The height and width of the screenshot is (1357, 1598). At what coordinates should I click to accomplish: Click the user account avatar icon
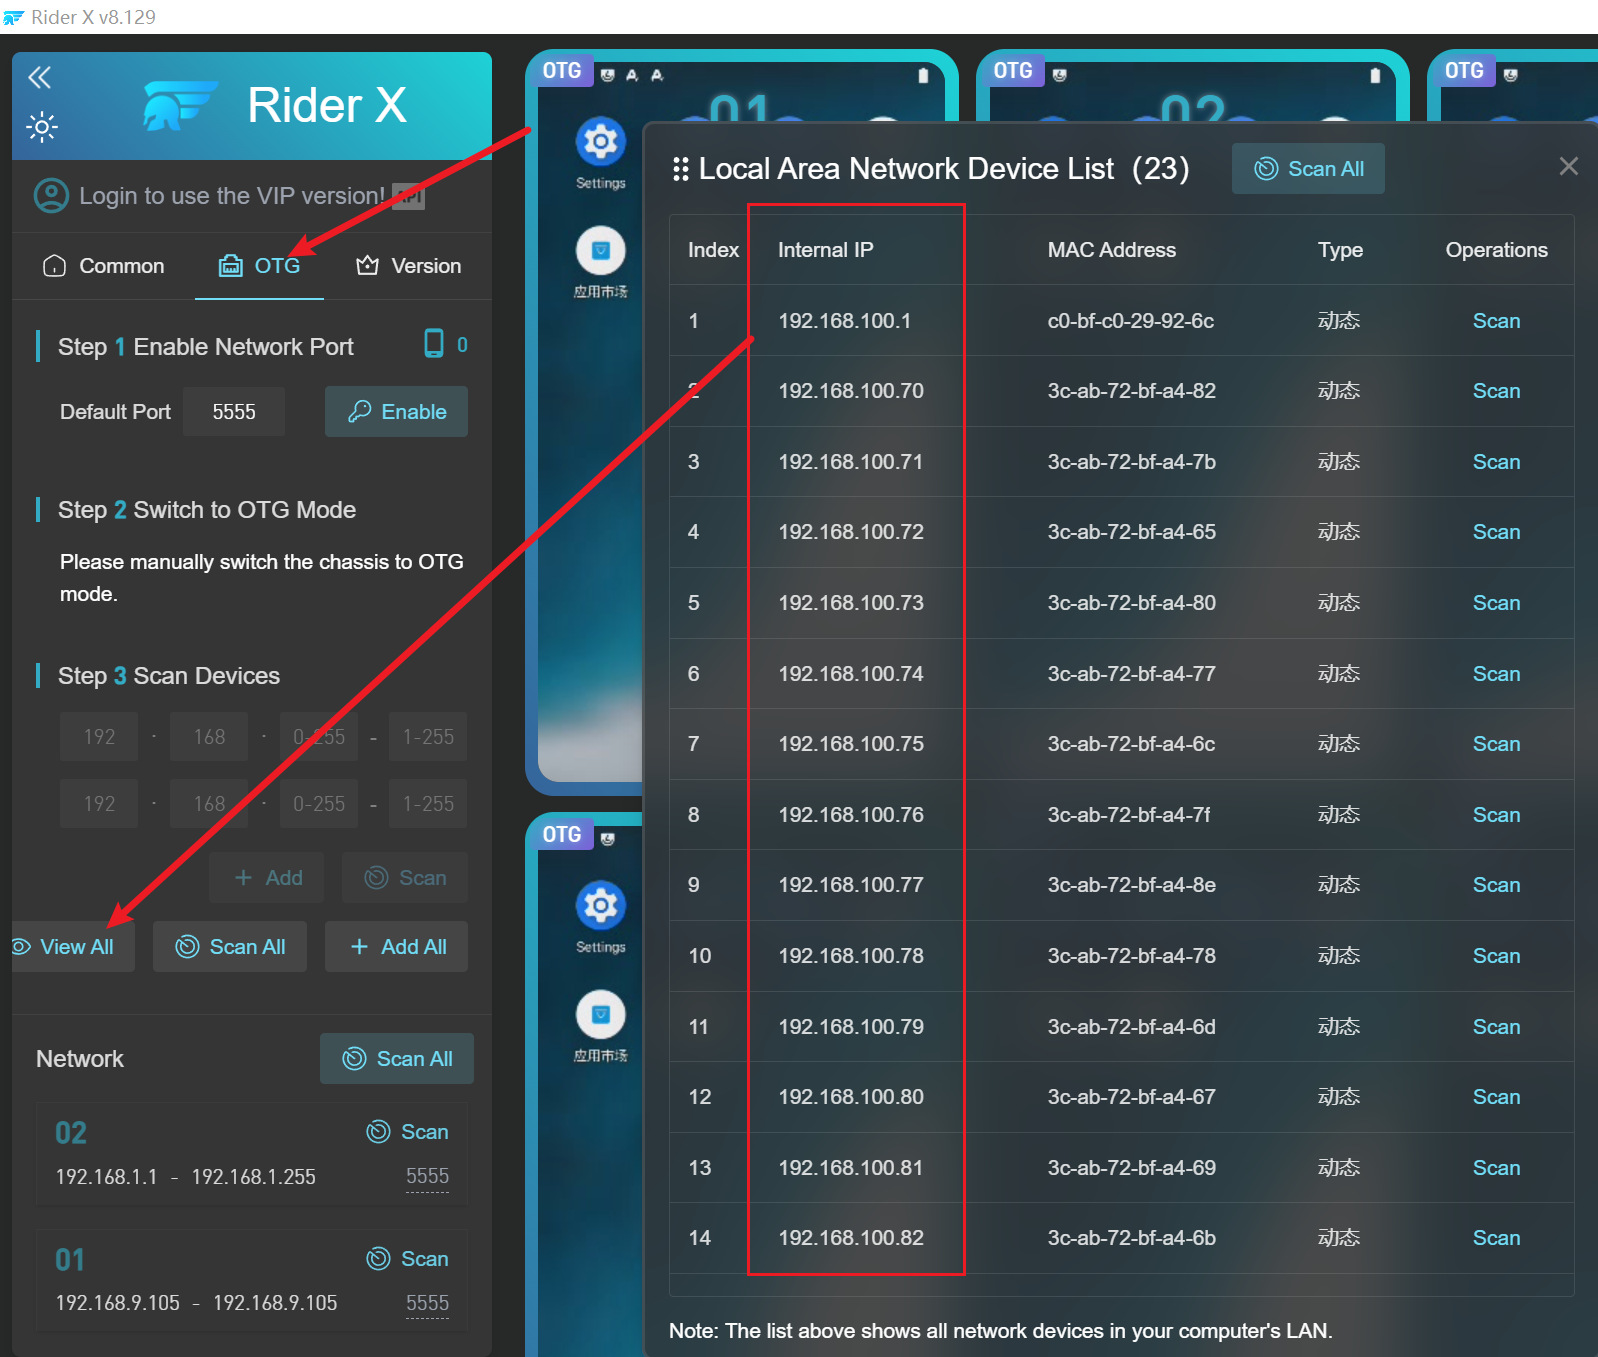52,195
